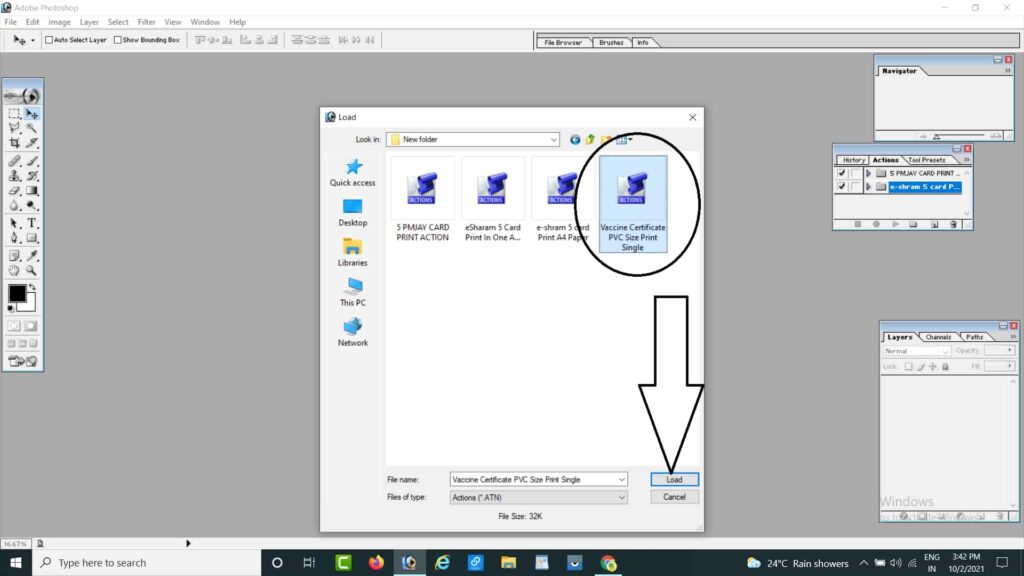Select the Hand tool
Screen dimensions: 1024x576
pyautogui.click(x=14, y=270)
